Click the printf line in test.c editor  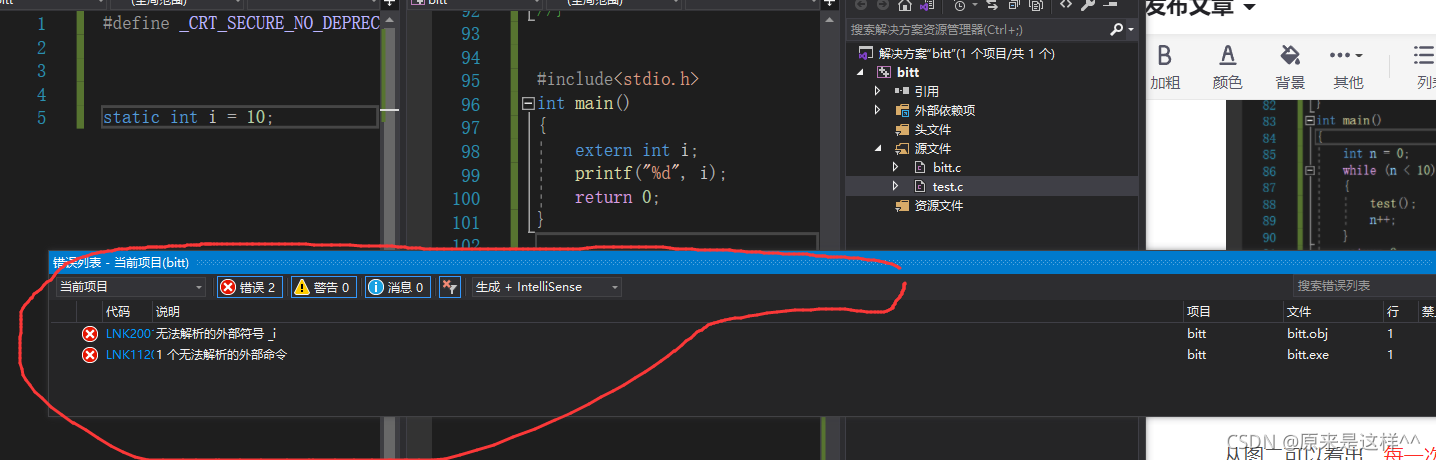[650, 173]
